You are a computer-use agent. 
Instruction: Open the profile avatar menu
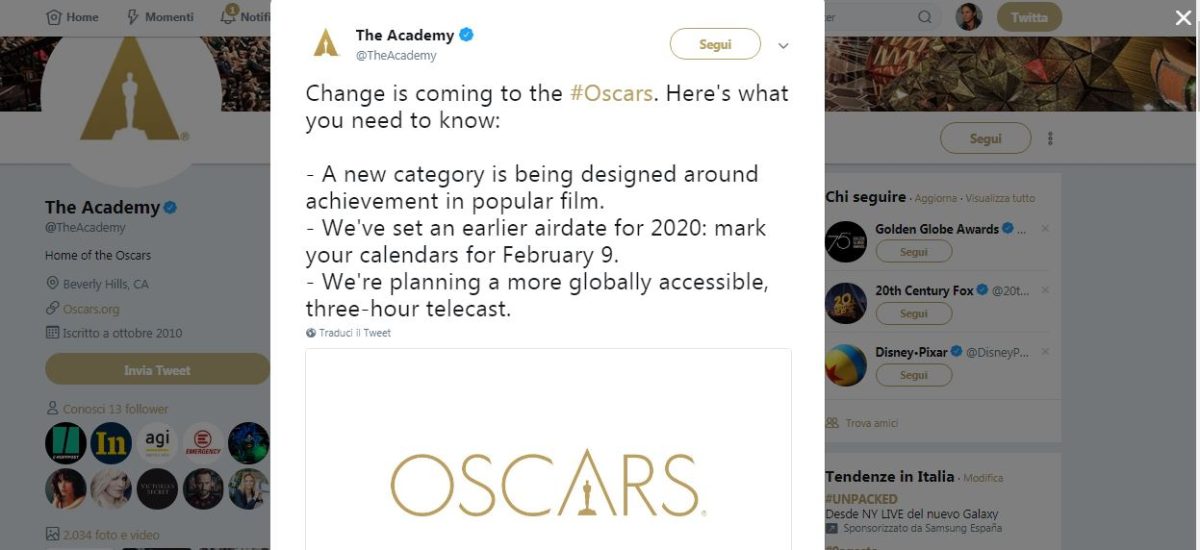970,17
